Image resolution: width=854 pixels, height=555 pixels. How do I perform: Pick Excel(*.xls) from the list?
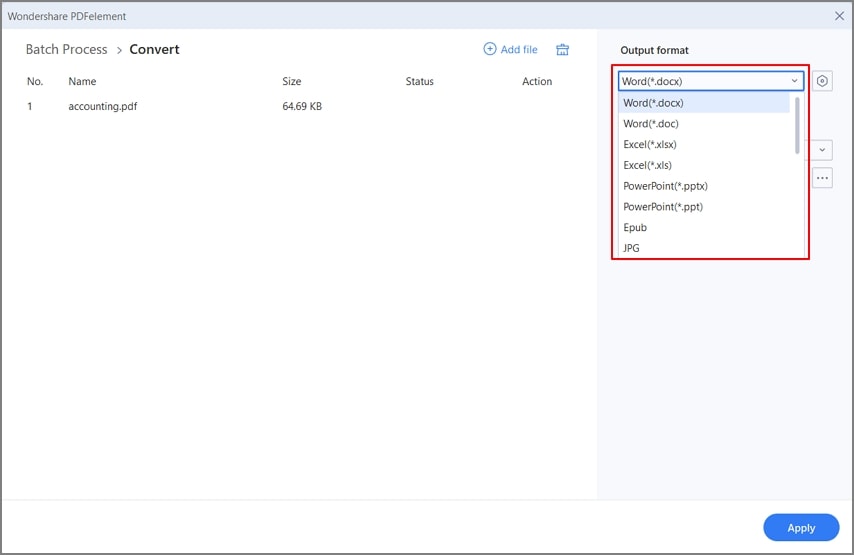[x=704, y=165]
